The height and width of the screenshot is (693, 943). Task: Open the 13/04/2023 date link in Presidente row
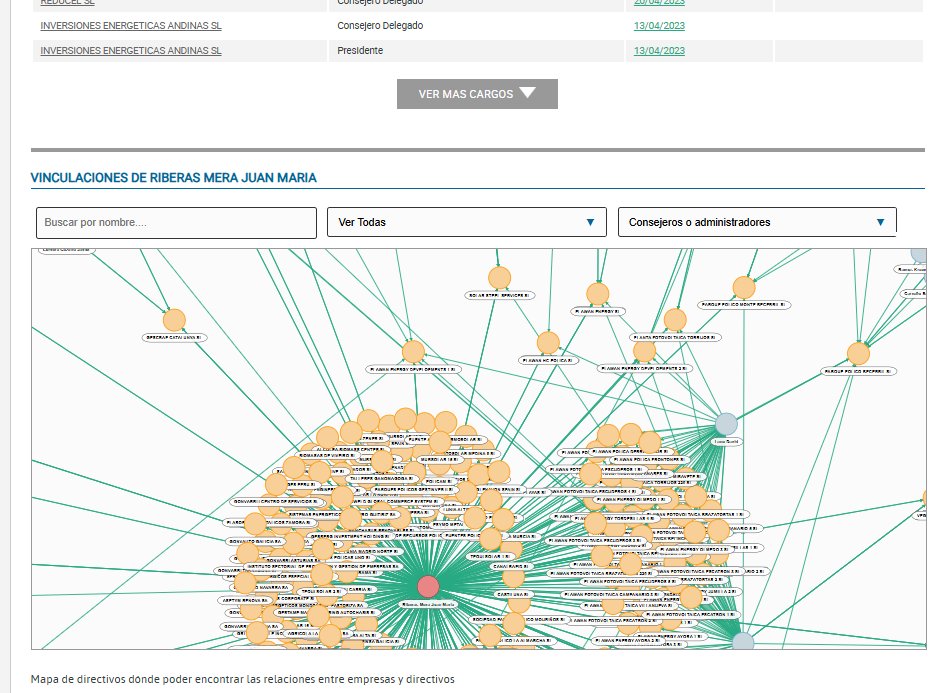659,51
